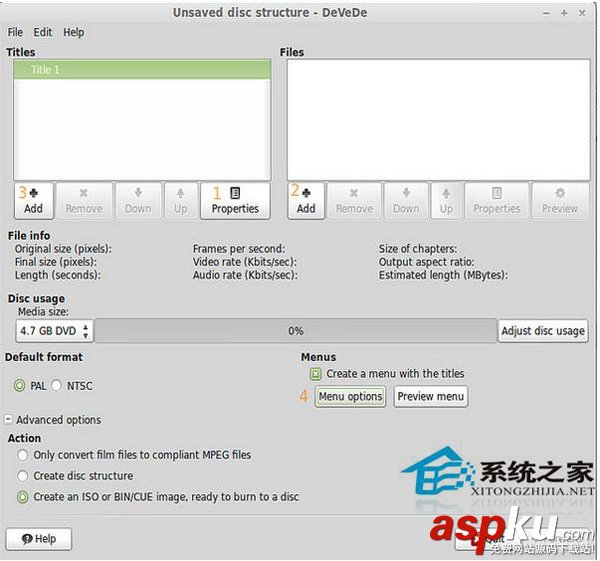Viewport: 600px width, 561px height.
Task: Open Properties of the selected file
Action: tap(497, 201)
